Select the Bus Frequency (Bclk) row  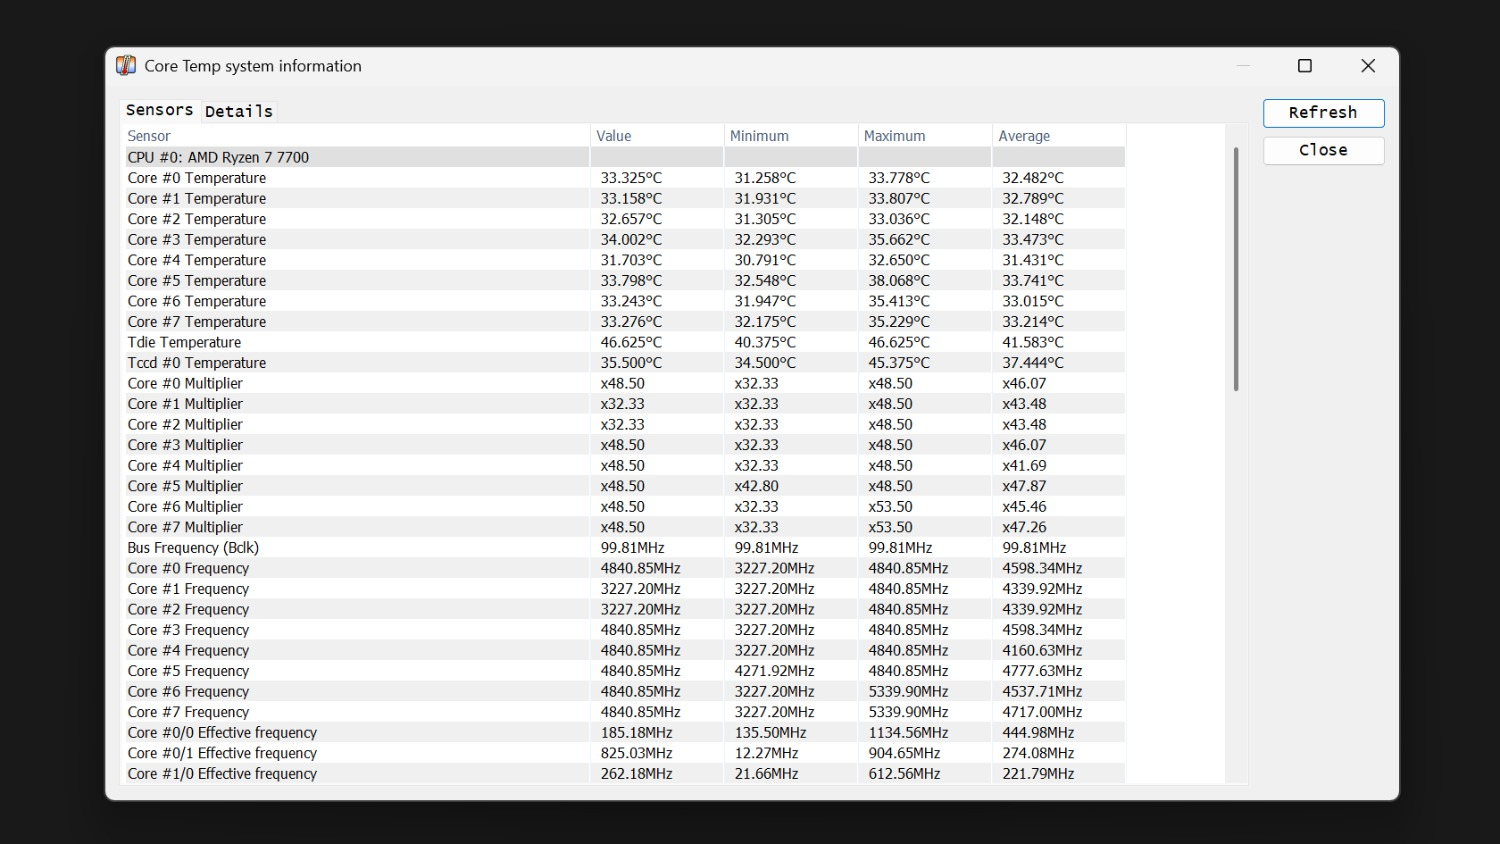(624, 547)
